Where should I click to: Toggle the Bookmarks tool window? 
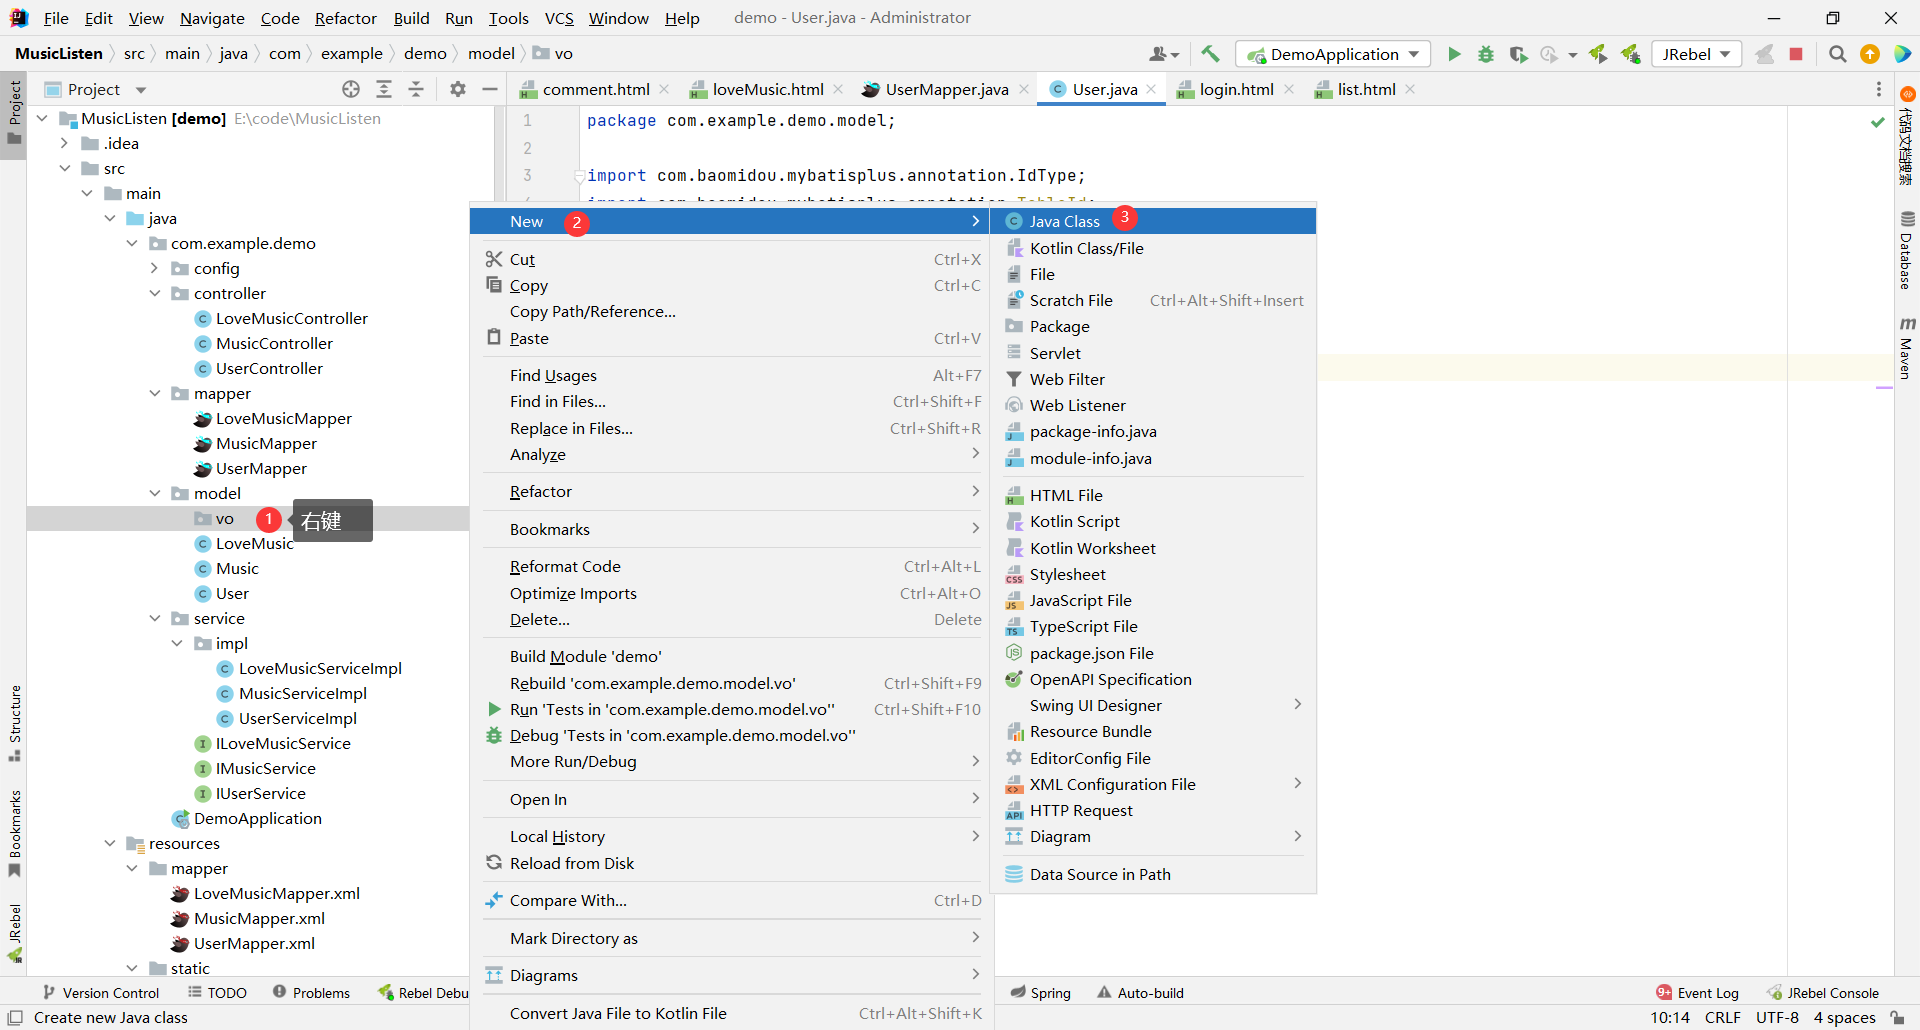click(14, 833)
